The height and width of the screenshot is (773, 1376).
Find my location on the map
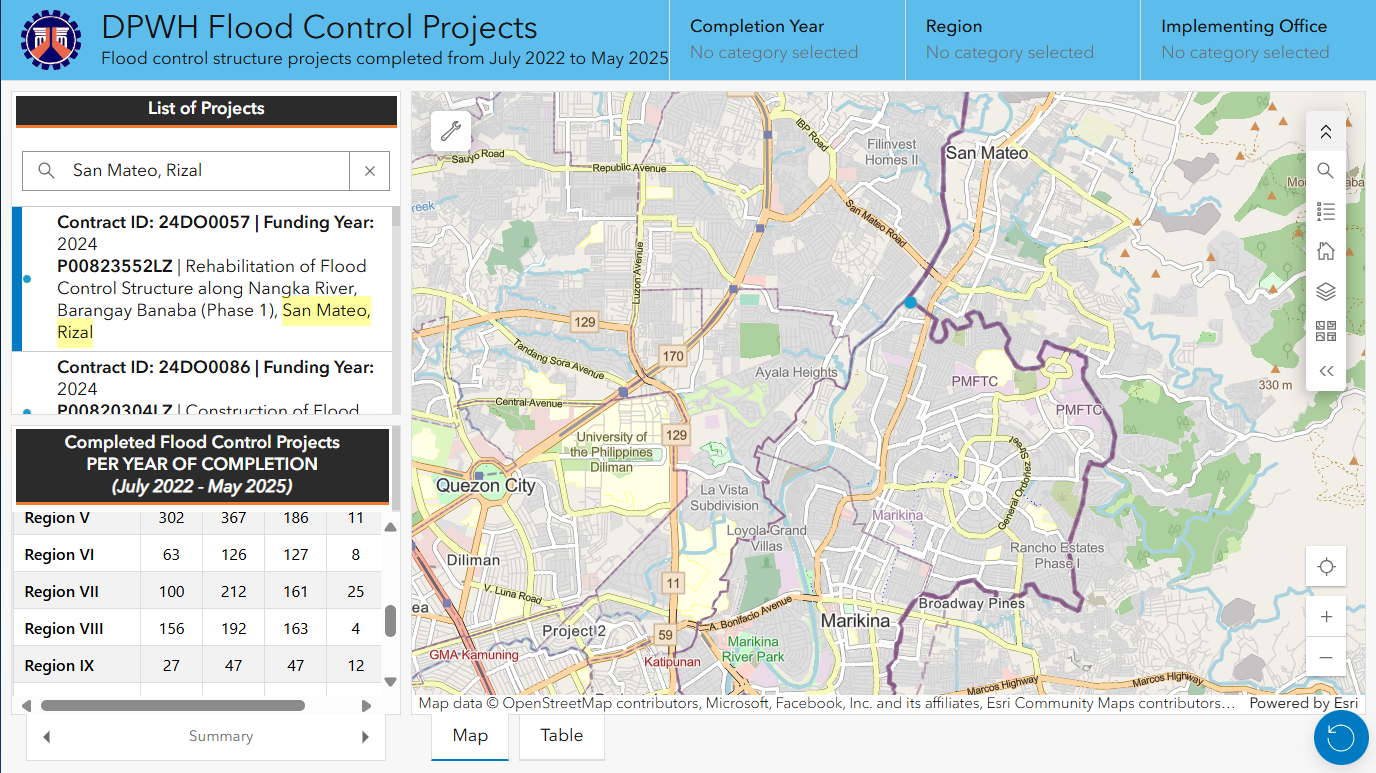[x=1326, y=567]
